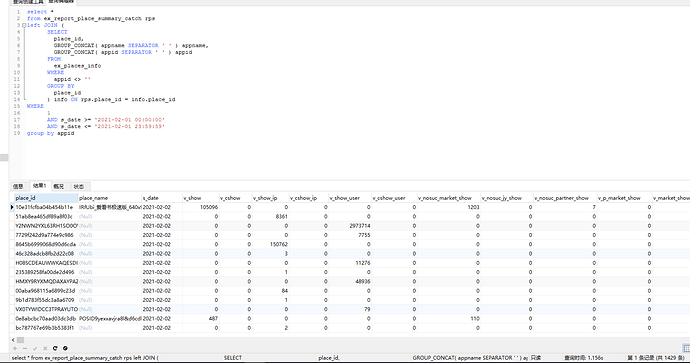This screenshot has height=363, width=690.
Task: Switch to grid view icon at bottom right
Action: click(686, 348)
